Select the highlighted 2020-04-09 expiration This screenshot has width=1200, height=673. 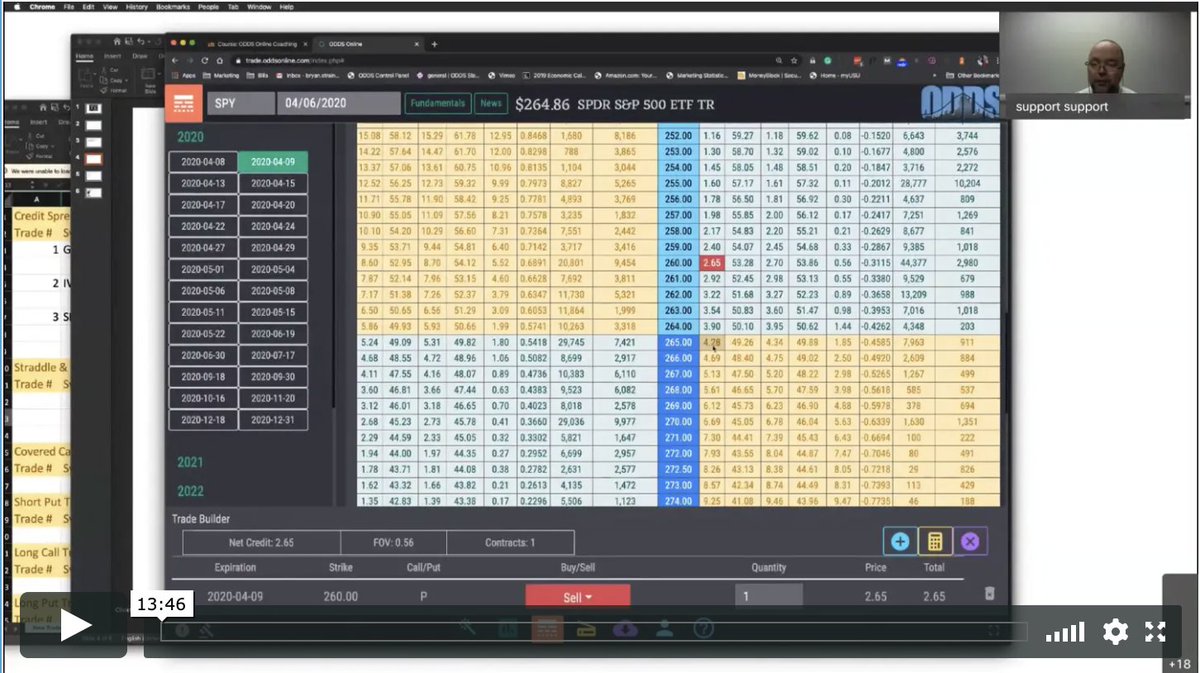click(273, 162)
